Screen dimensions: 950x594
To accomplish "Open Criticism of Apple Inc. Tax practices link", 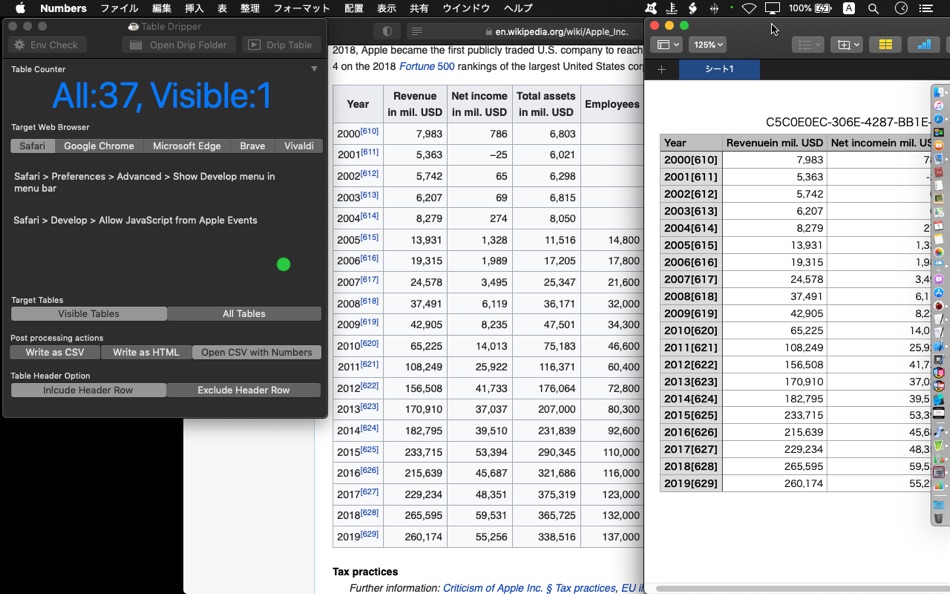I will [531, 588].
